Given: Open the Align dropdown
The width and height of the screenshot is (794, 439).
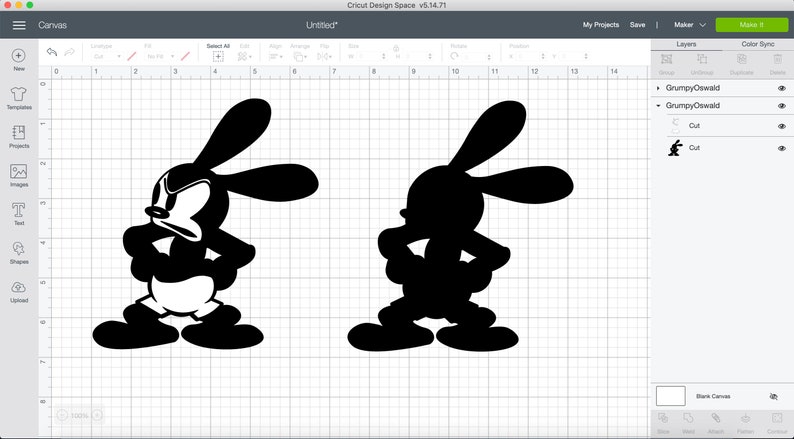Looking at the screenshot, I should 276,56.
